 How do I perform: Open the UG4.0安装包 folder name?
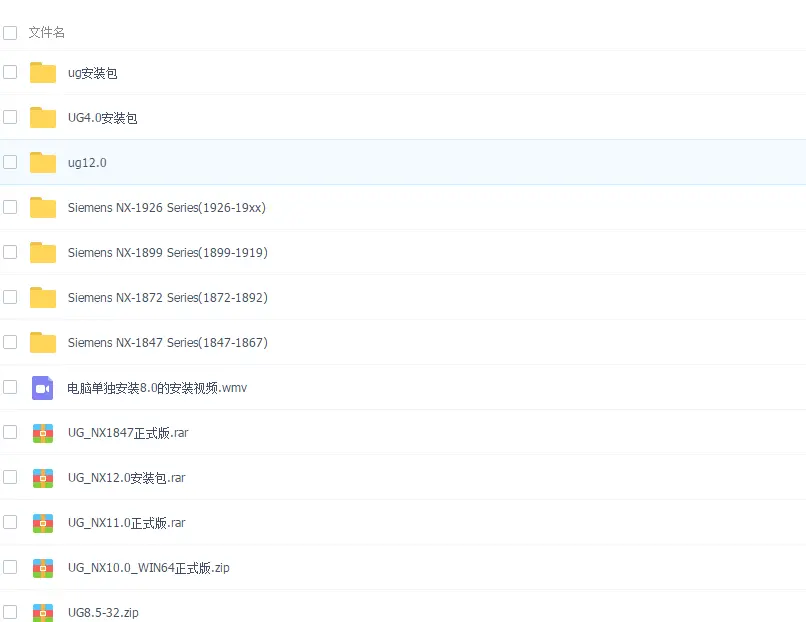(x=102, y=118)
